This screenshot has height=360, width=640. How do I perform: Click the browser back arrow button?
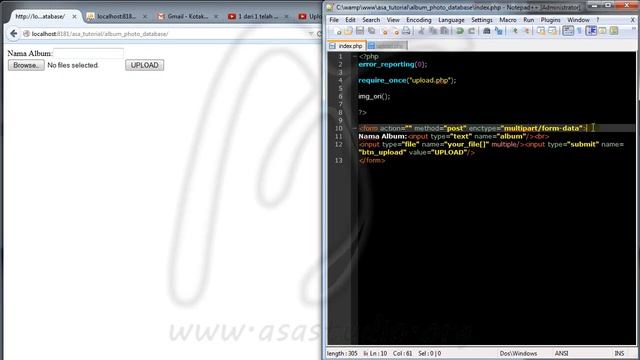[13, 33]
